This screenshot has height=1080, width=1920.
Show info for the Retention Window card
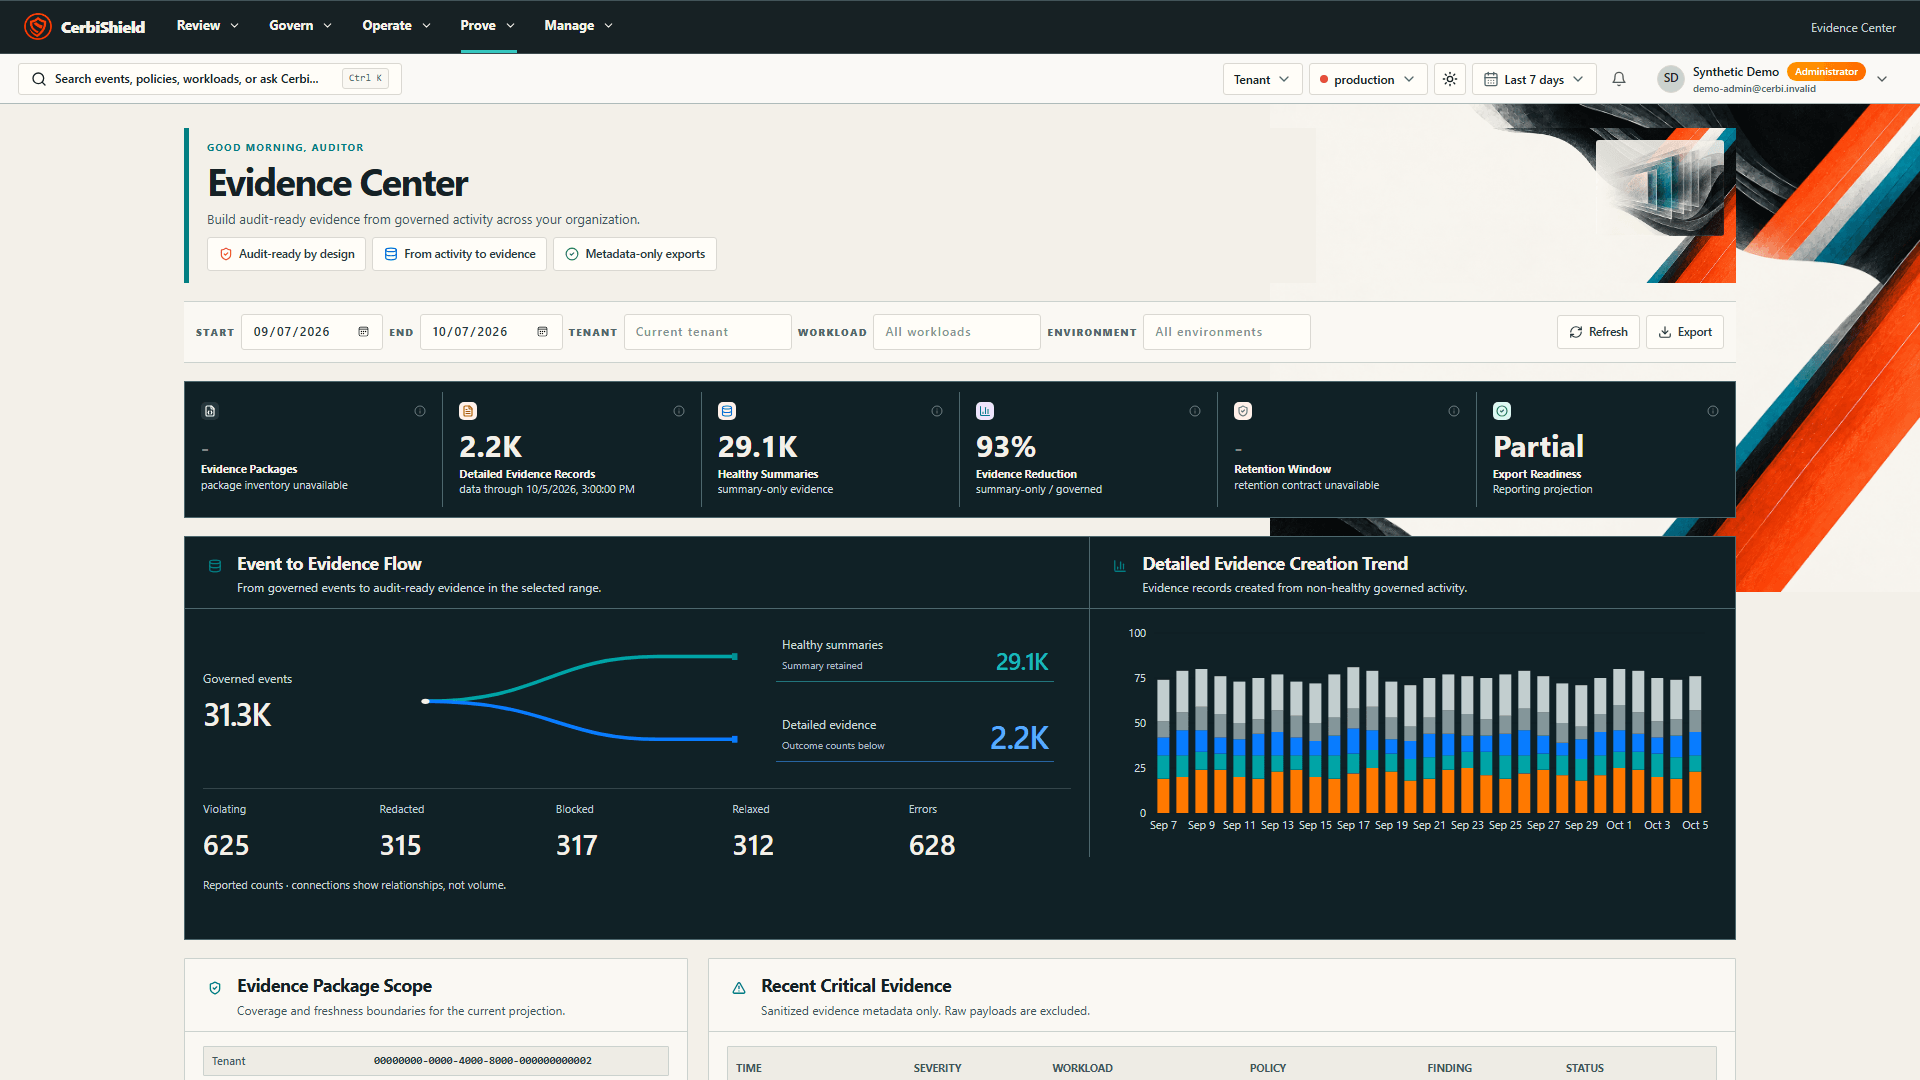point(1454,411)
